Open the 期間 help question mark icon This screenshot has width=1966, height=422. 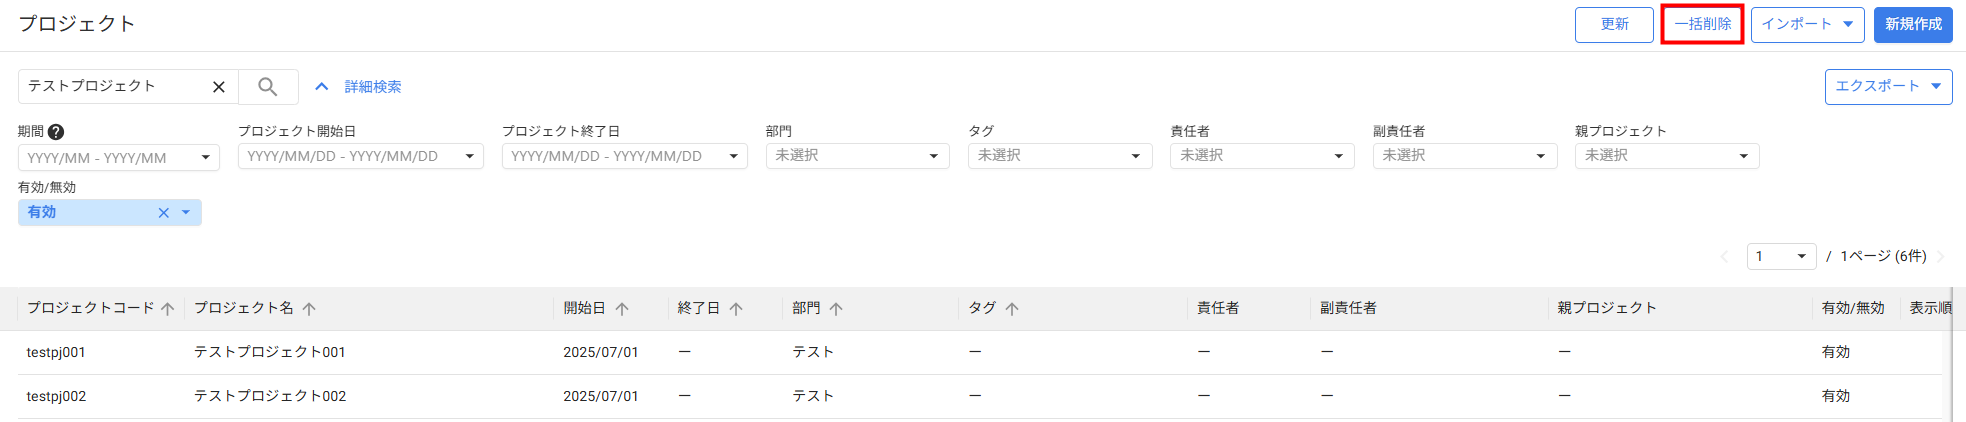pos(56,132)
